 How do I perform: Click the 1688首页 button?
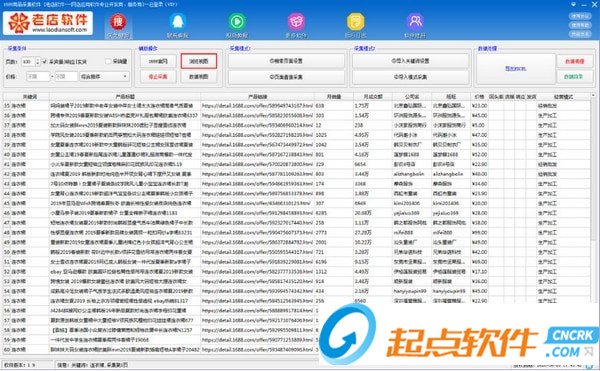click(x=158, y=61)
